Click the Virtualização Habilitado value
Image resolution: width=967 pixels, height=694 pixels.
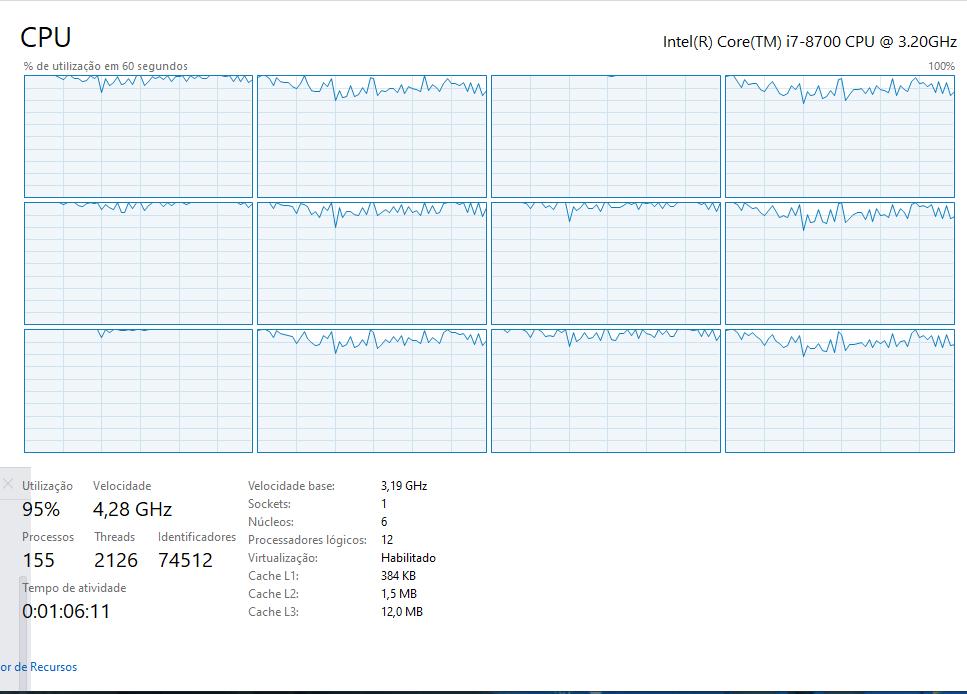(408, 558)
